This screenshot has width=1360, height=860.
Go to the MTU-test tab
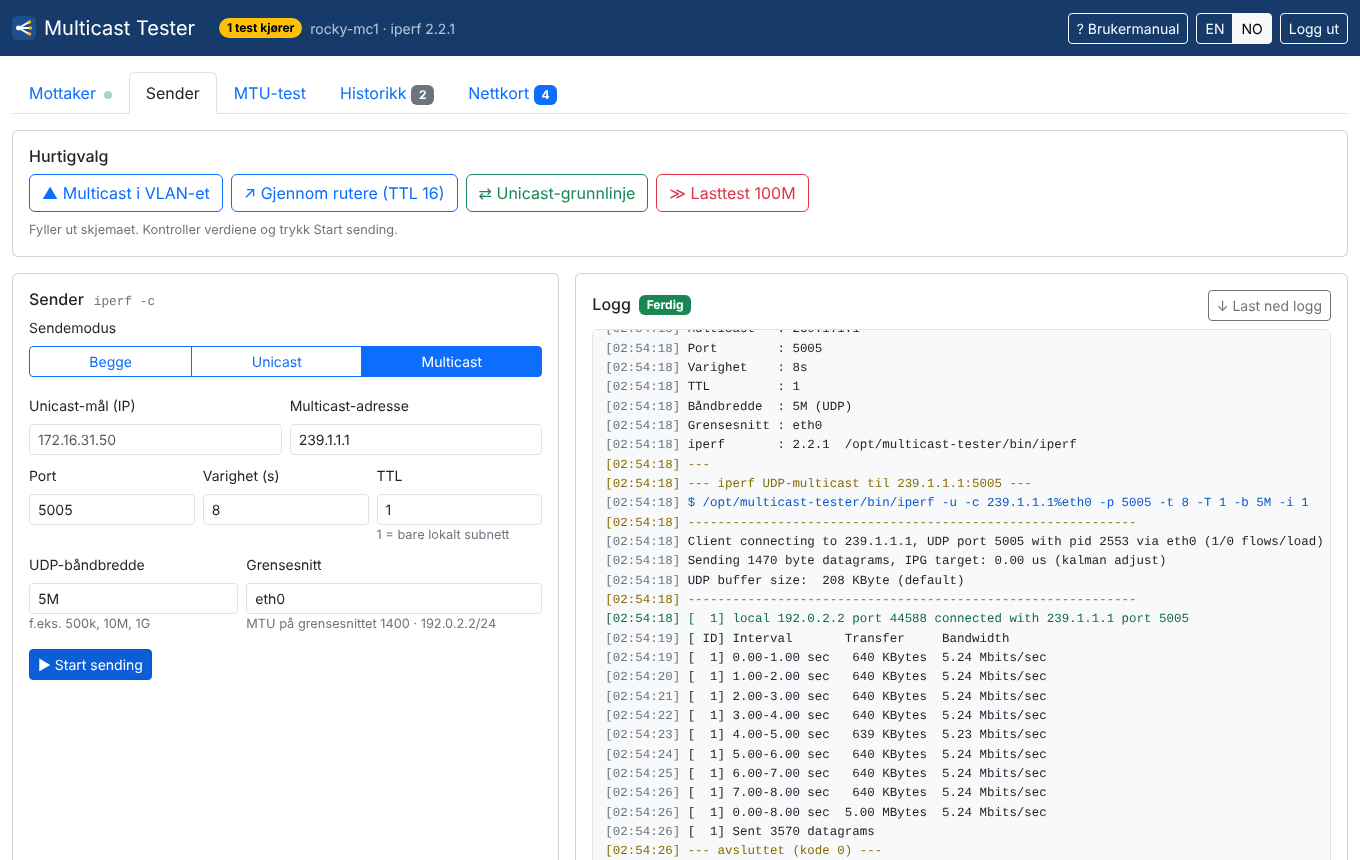[270, 93]
